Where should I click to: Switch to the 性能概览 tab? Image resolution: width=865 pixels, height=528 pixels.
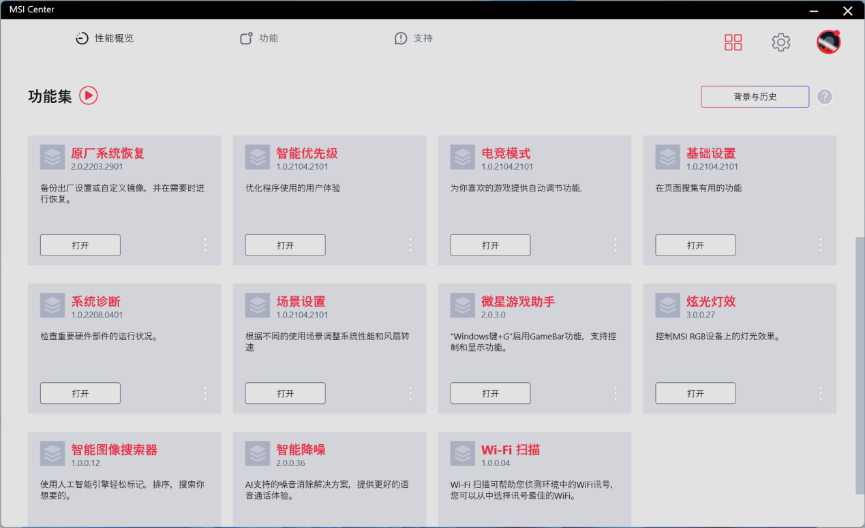coord(105,39)
